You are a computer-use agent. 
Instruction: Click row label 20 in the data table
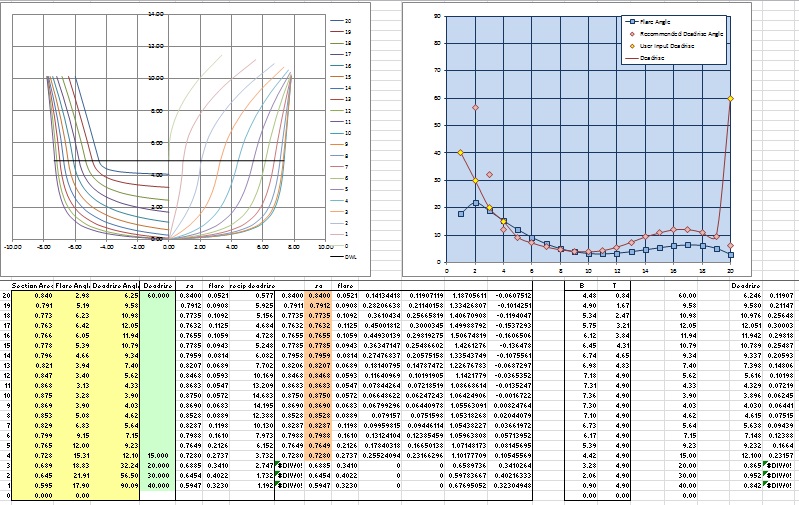click(8, 296)
